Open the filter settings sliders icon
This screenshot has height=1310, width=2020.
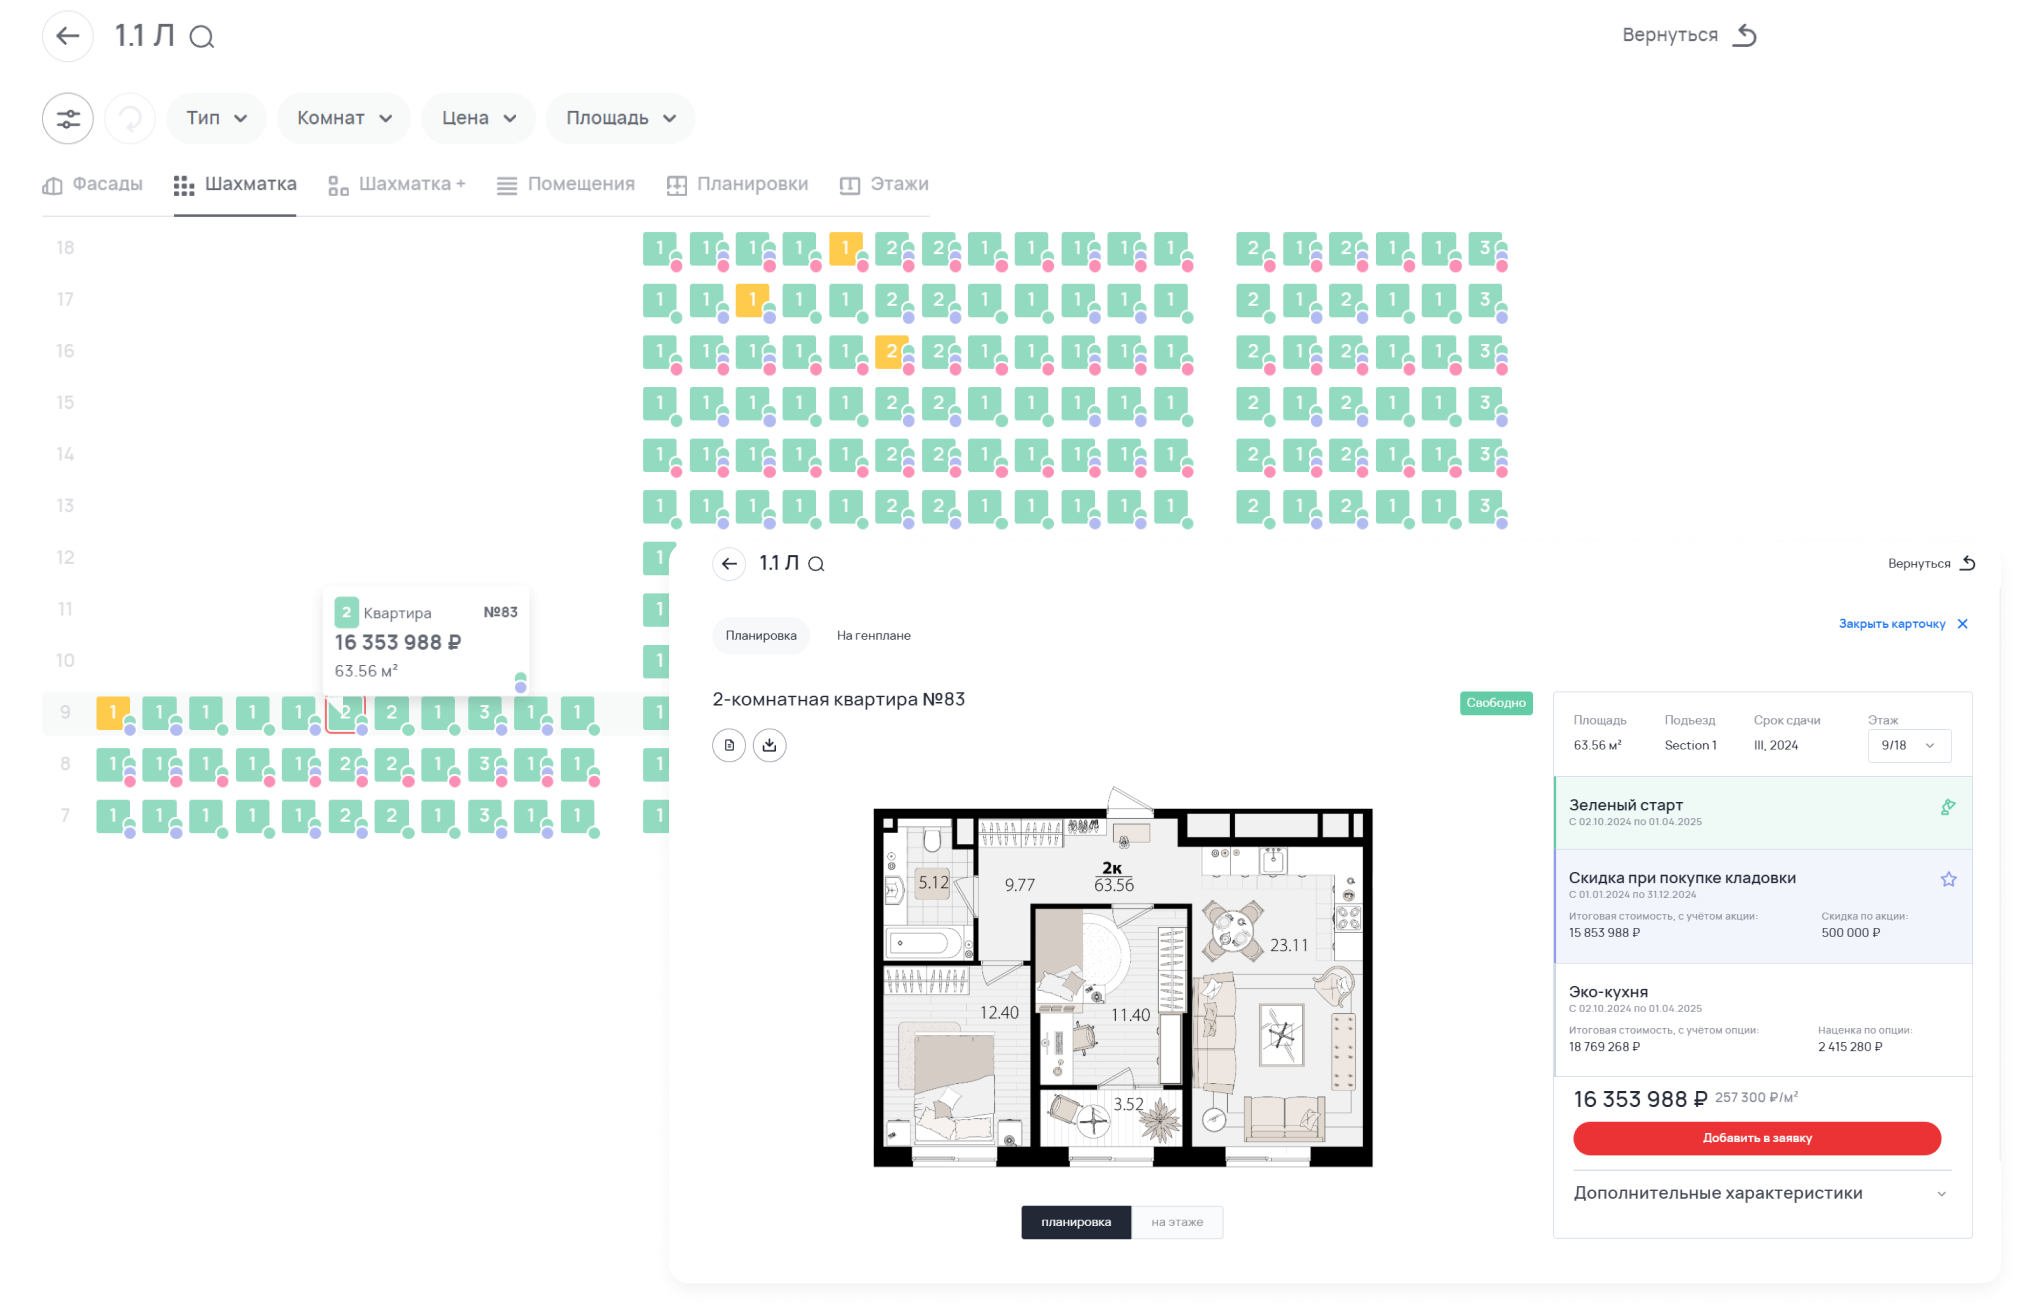click(x=68, y=119)
